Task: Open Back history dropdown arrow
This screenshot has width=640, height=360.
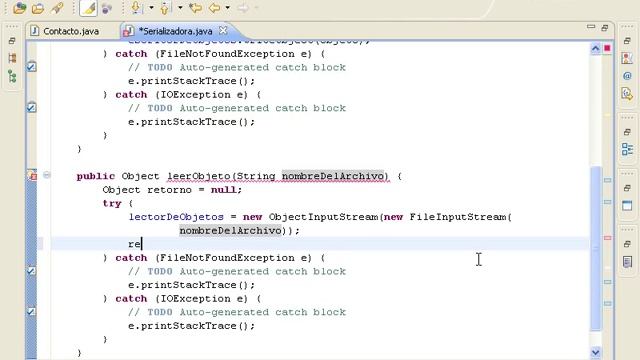Action: click(228, 8)
